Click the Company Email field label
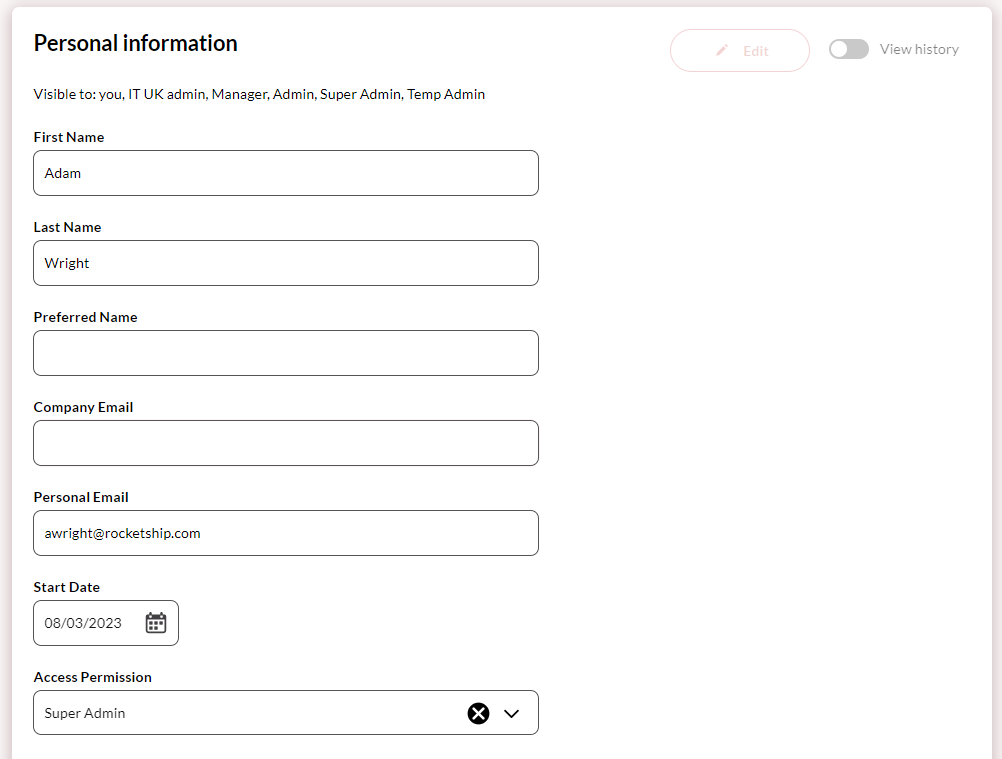This screenshot has height=759, width=1002. click(x=83, y=407)
